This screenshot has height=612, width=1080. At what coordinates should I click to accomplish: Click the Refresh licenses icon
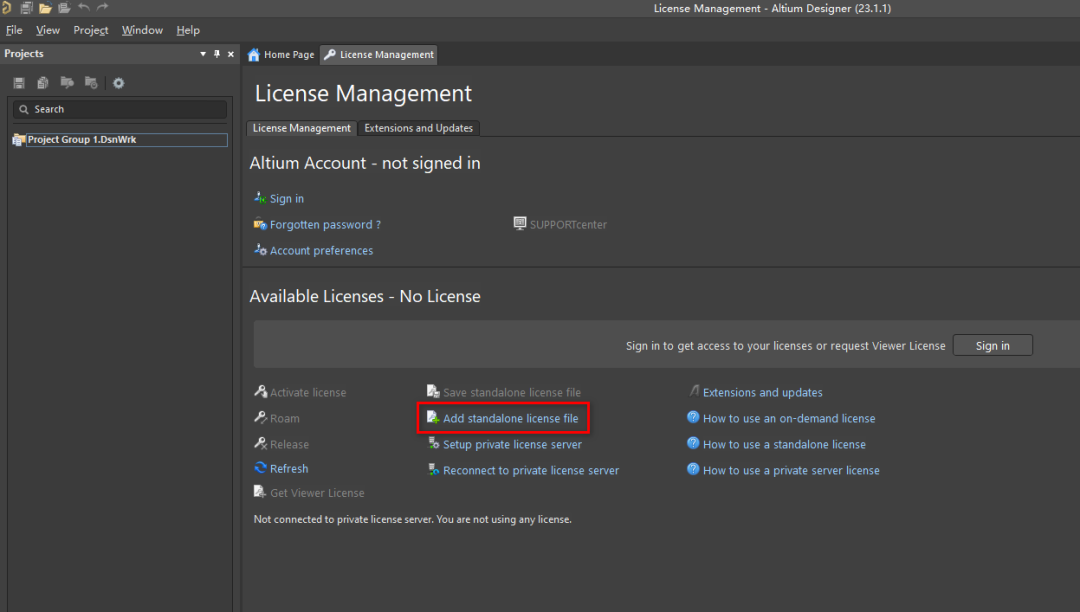(x=260, y=468)
